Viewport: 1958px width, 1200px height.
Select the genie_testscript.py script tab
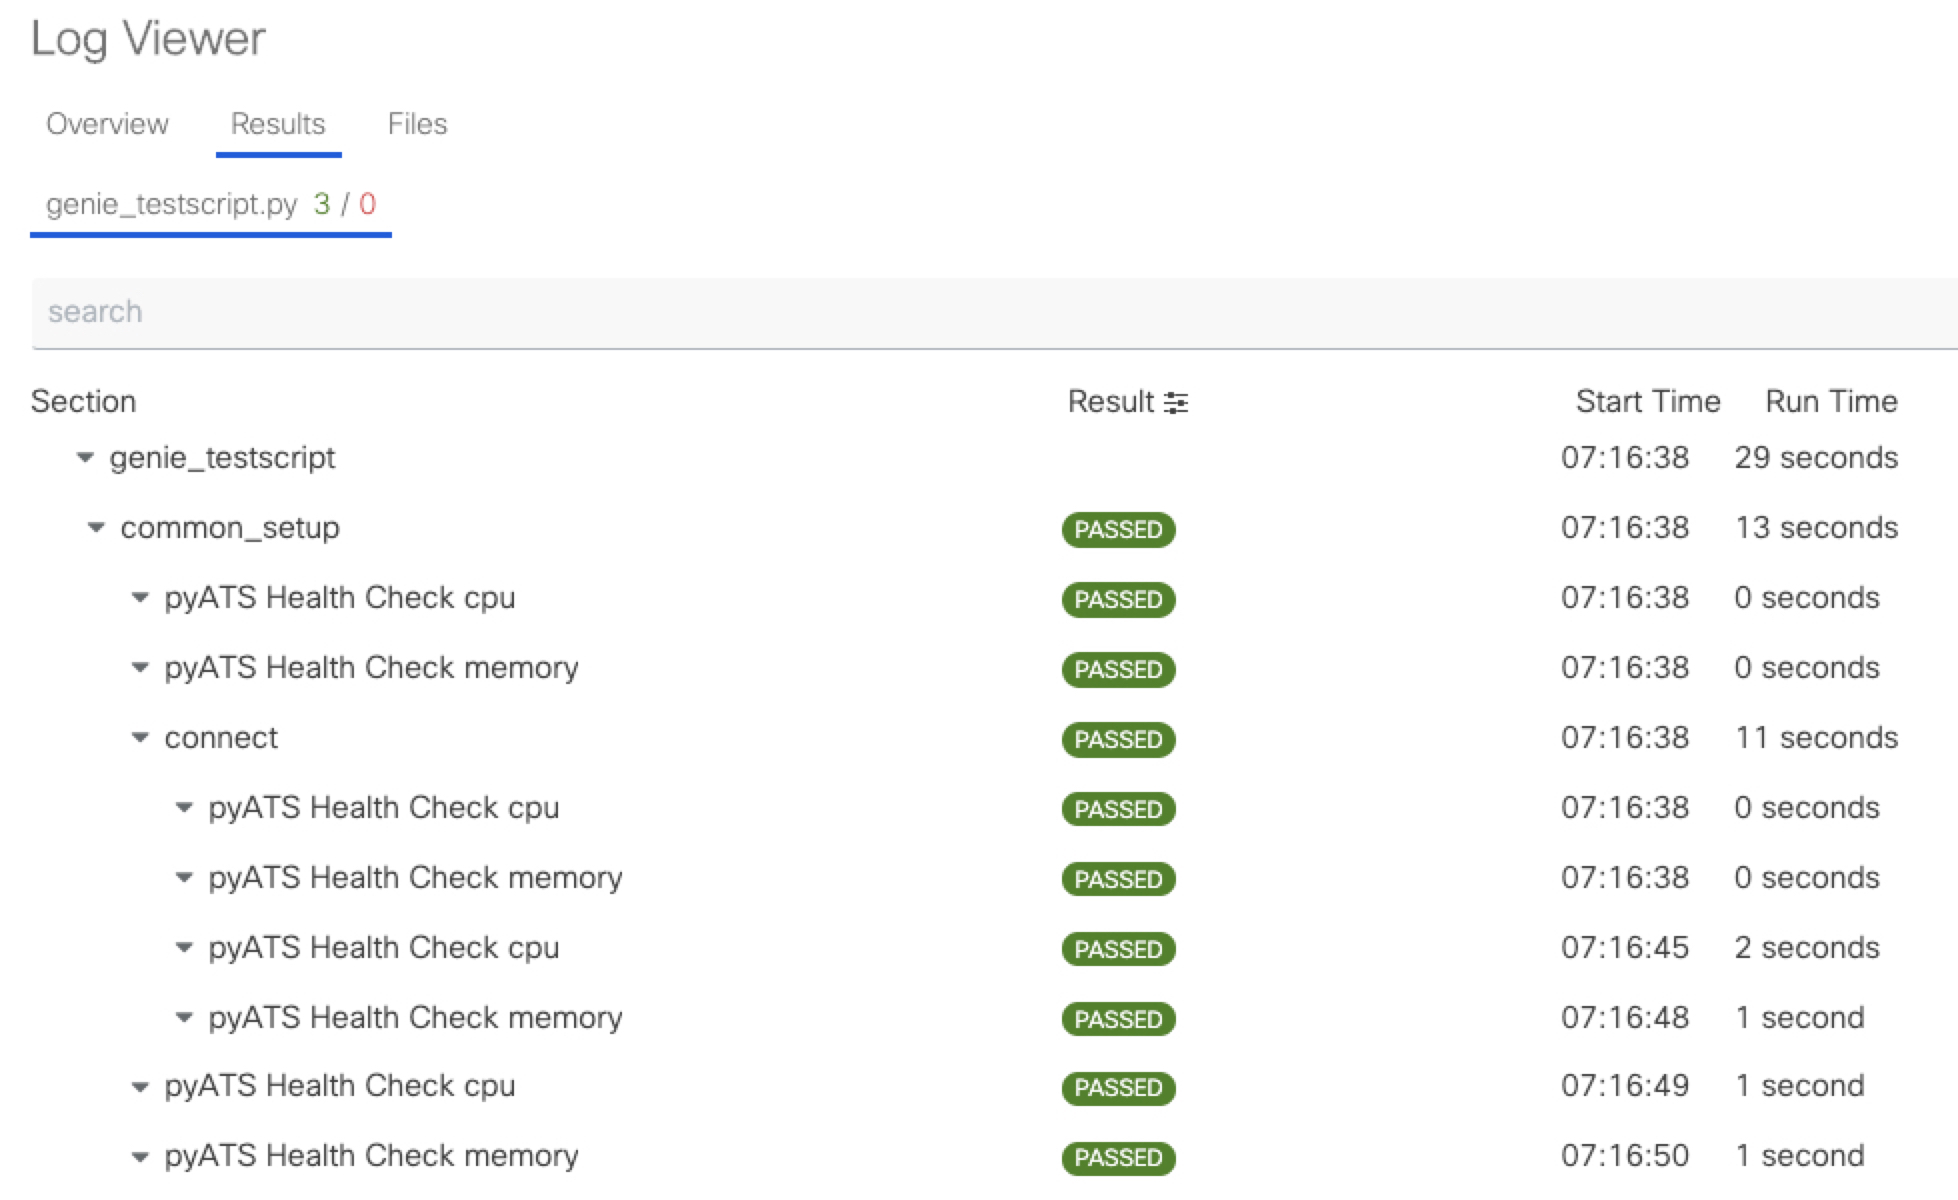pyautogui.click(x=211, y=204)
